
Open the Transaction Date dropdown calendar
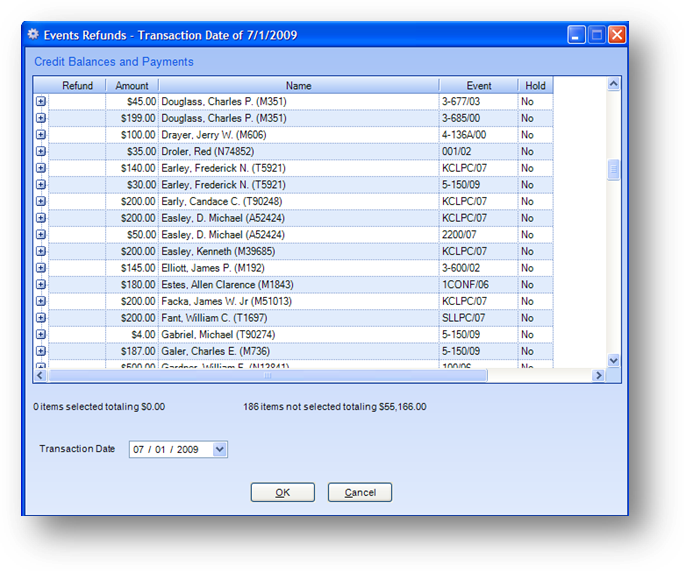pyautogui.click(x=220, y=450)
